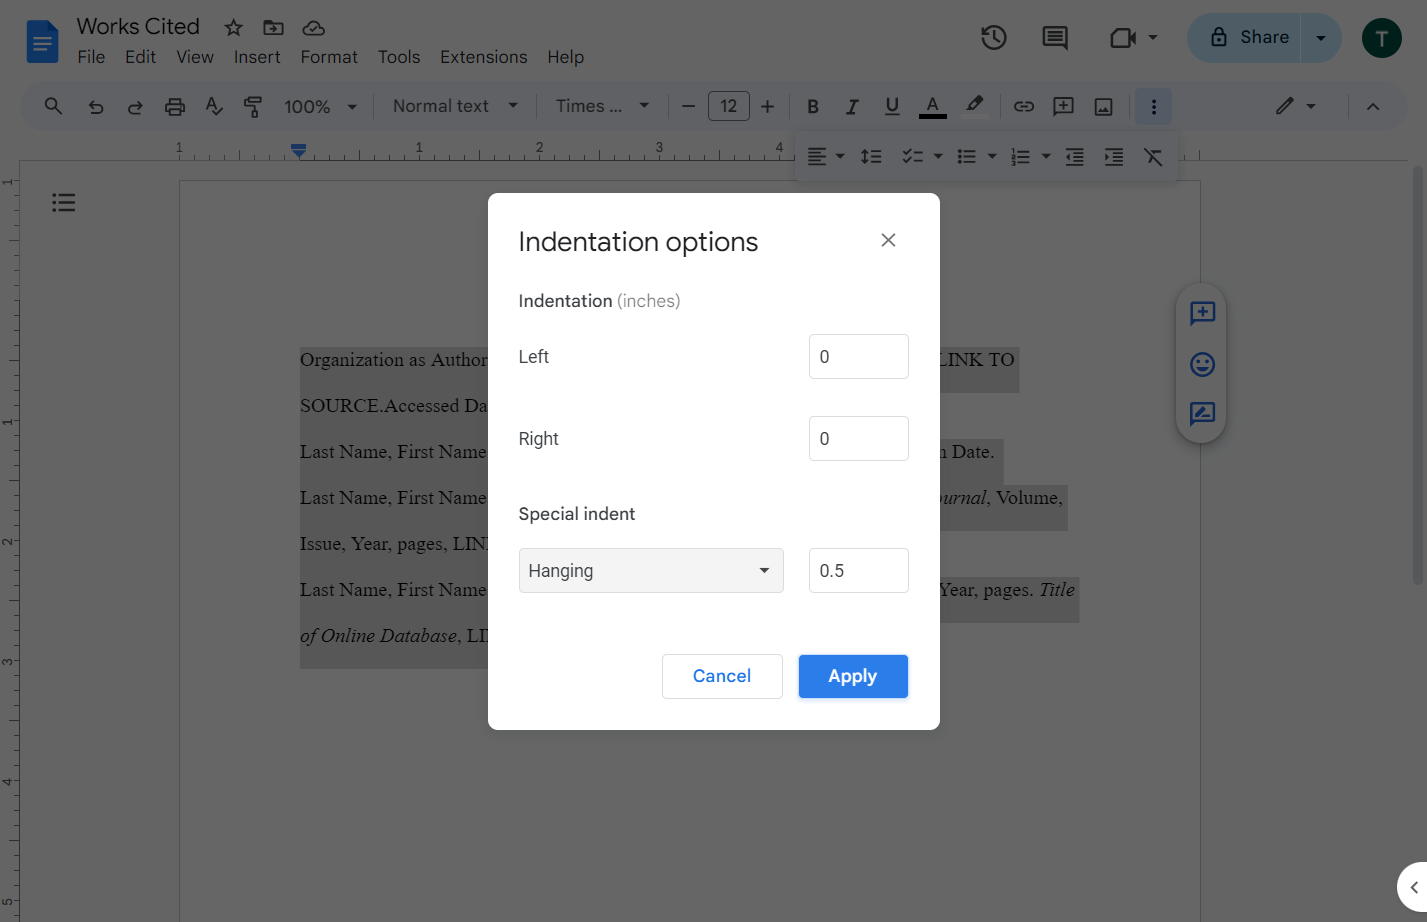
Task: Print the document
Action: coord(175,106)
